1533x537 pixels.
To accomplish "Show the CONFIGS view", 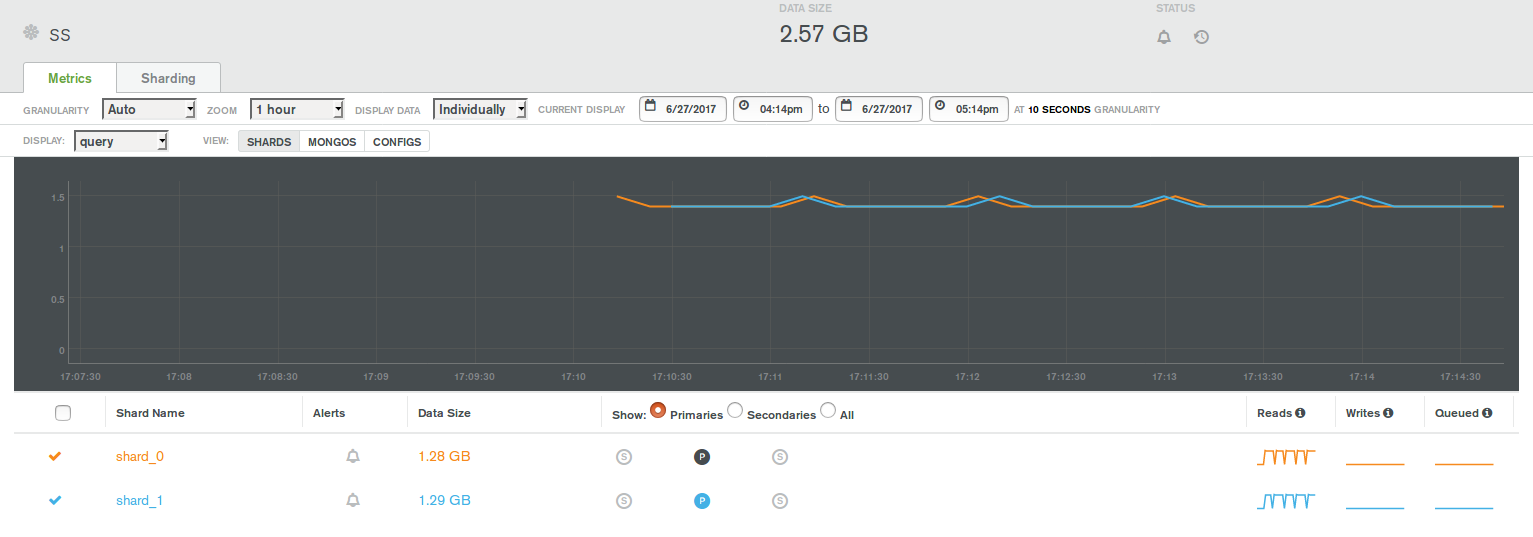I will (397, 142).
